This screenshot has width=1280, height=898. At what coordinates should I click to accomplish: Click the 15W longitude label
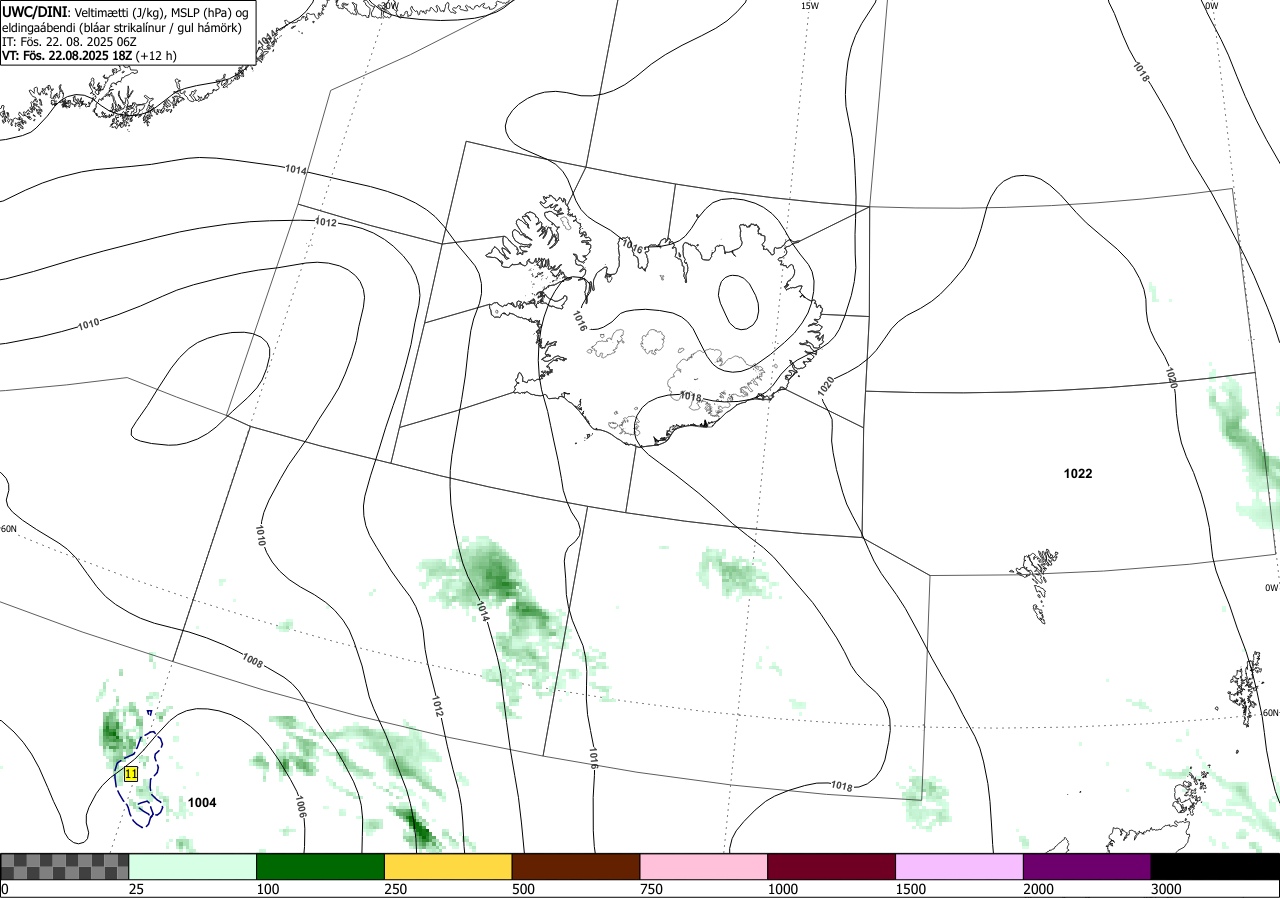[810, 6]
